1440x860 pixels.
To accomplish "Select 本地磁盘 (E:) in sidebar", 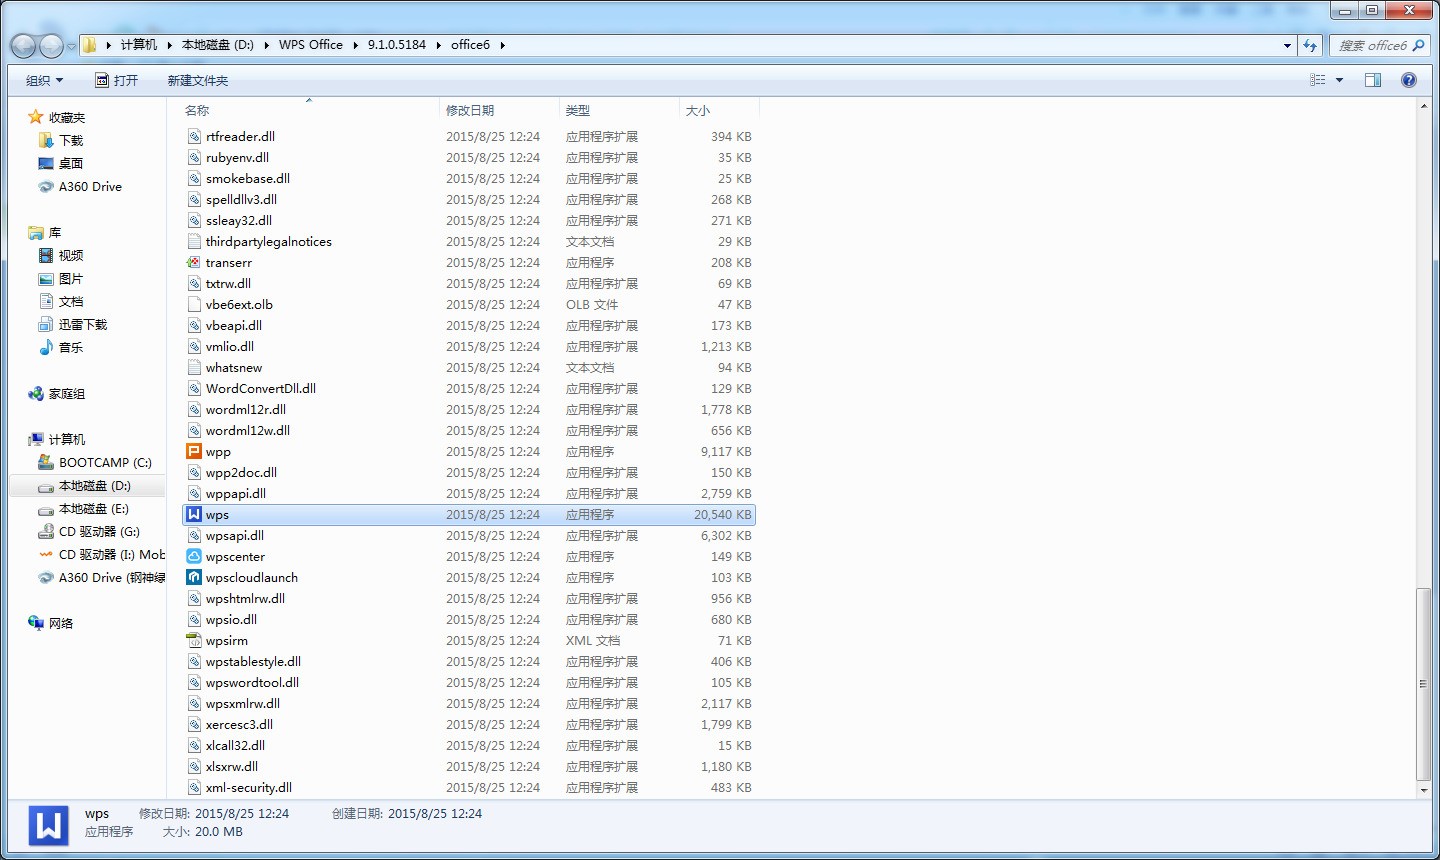I will click(x=94, y=508).
